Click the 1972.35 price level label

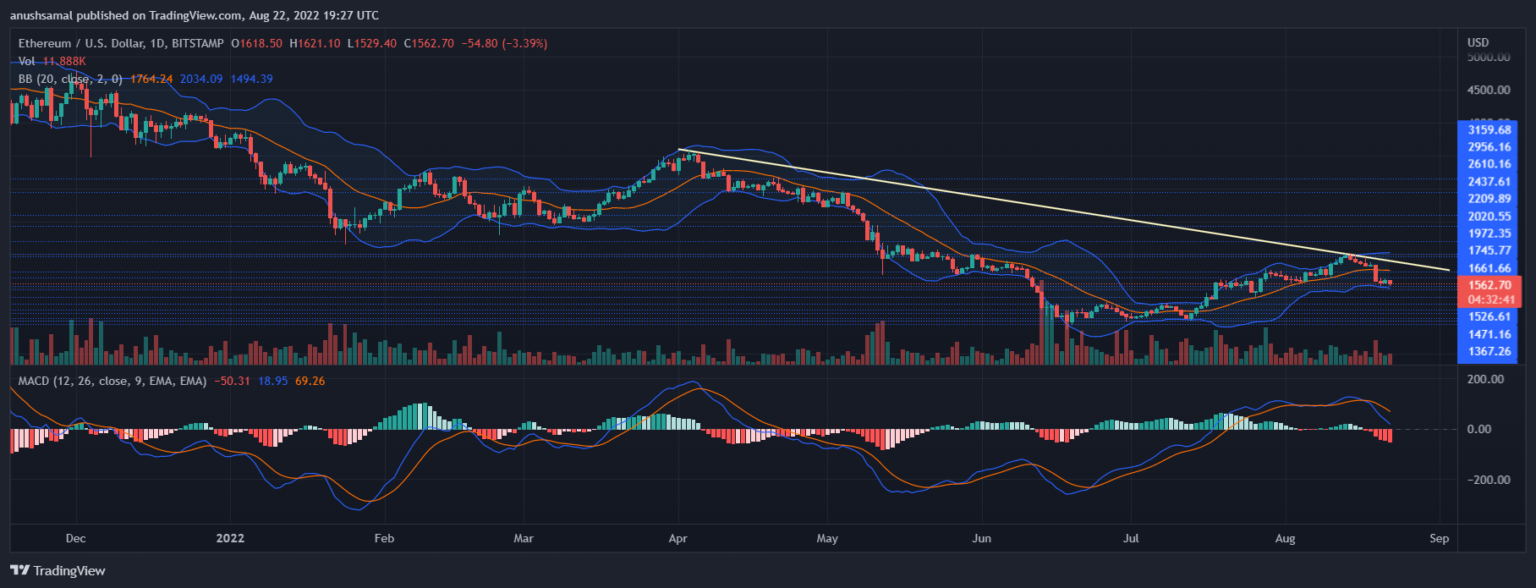pos(1489,233)
